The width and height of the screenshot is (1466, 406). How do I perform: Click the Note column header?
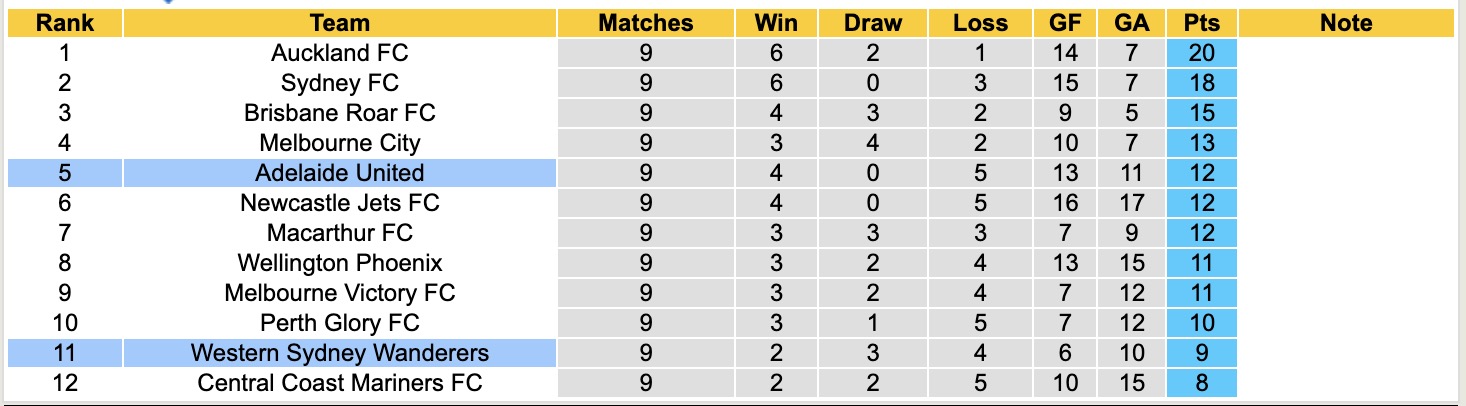tap(1346, 23)
